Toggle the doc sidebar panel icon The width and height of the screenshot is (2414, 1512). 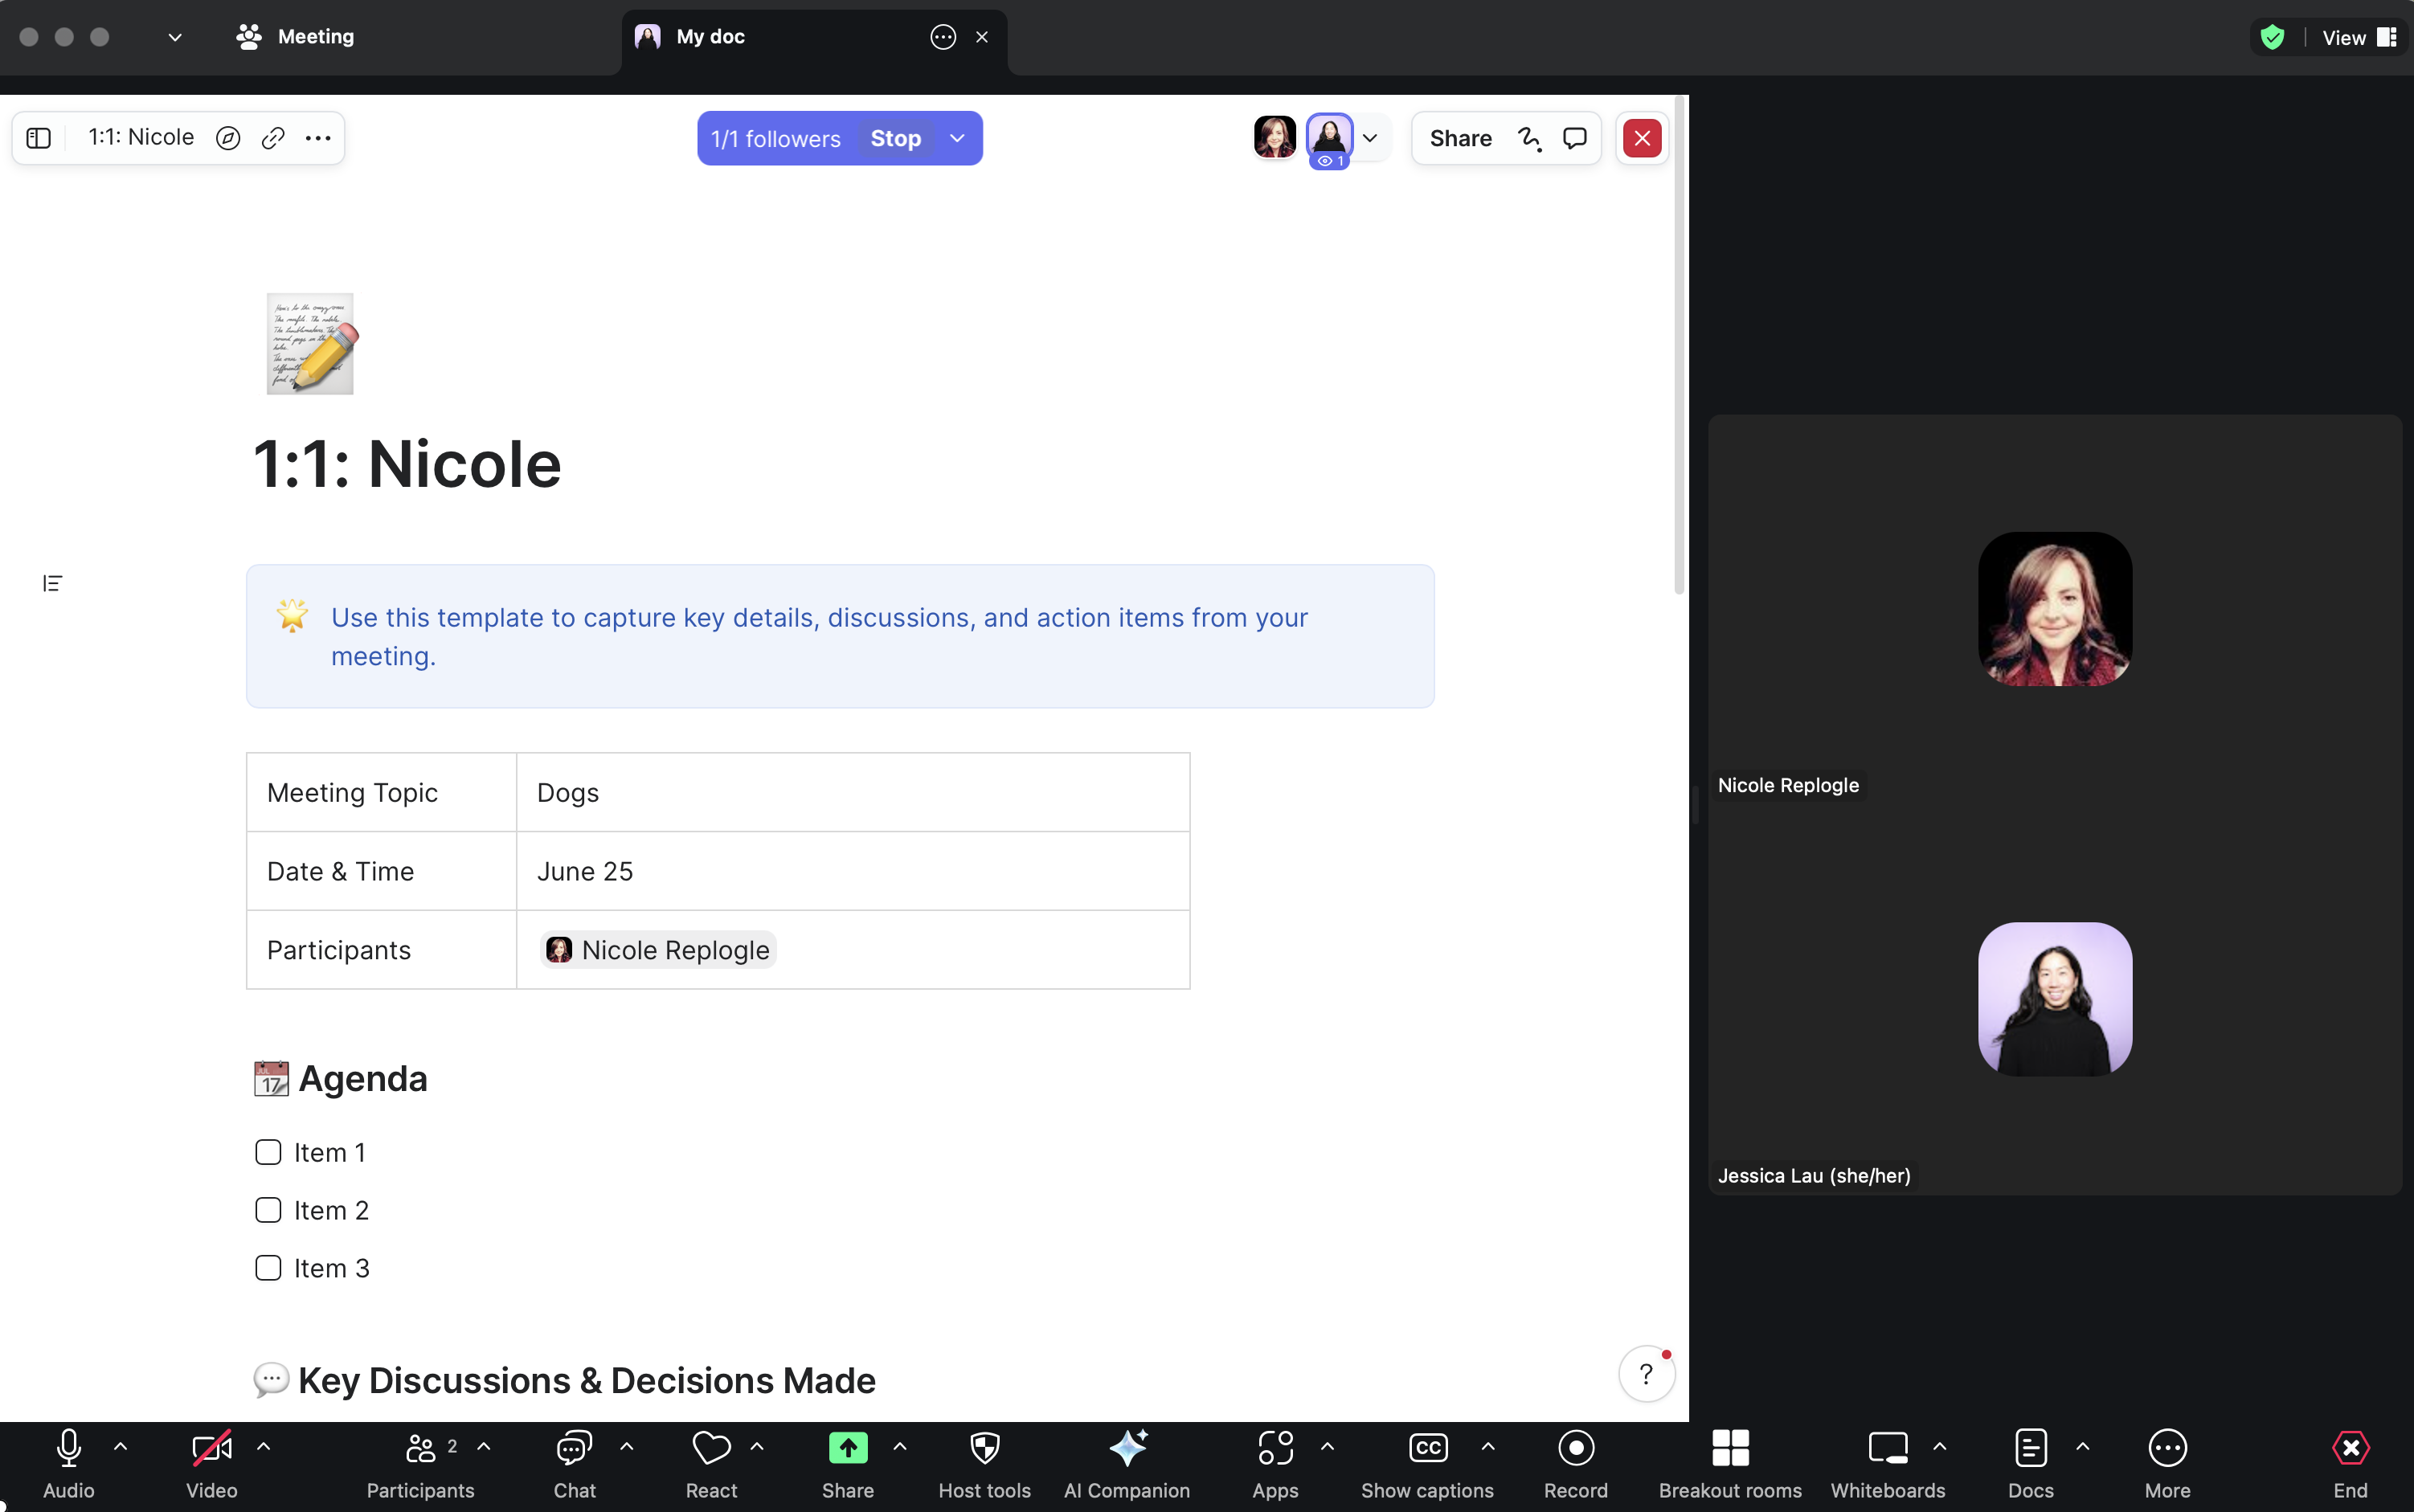coord(39,138)
